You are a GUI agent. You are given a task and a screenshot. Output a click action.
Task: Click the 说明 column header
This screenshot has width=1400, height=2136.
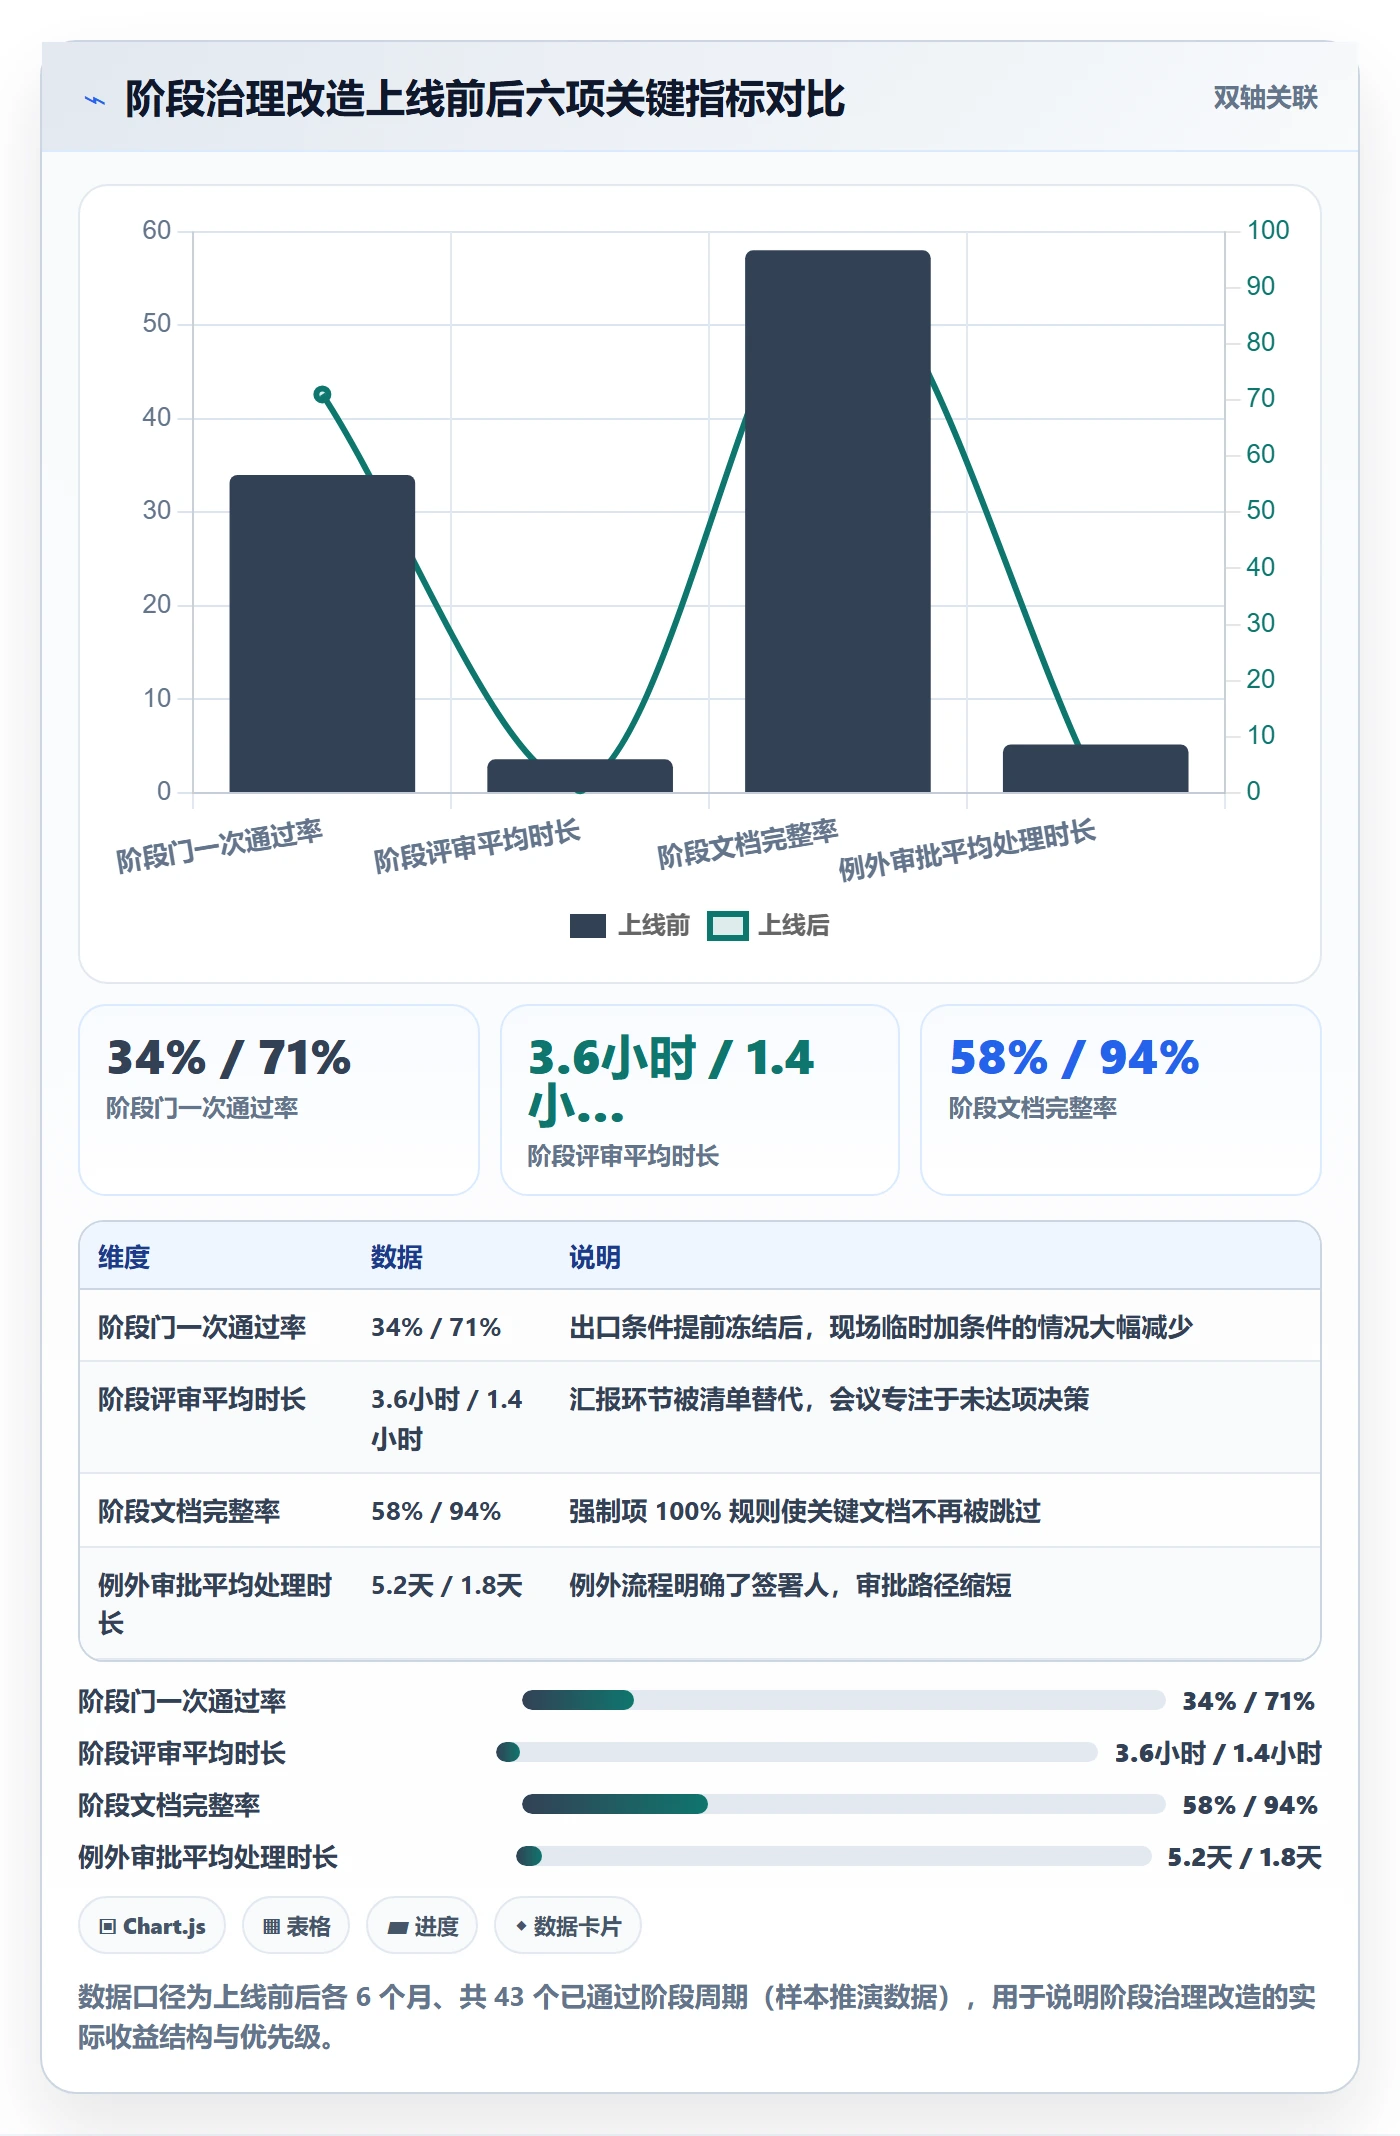click(x=596, y=1257)
